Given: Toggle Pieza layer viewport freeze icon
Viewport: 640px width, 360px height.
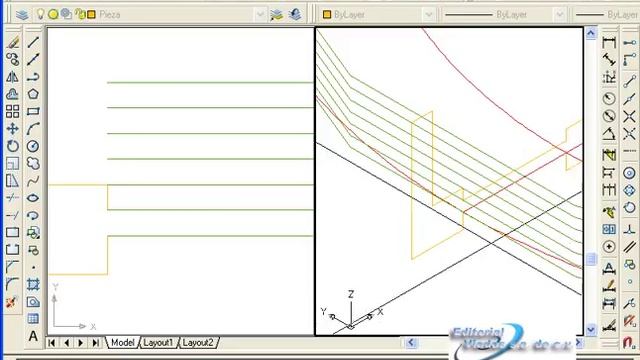Looking at the screenshot, I should 66,14.
